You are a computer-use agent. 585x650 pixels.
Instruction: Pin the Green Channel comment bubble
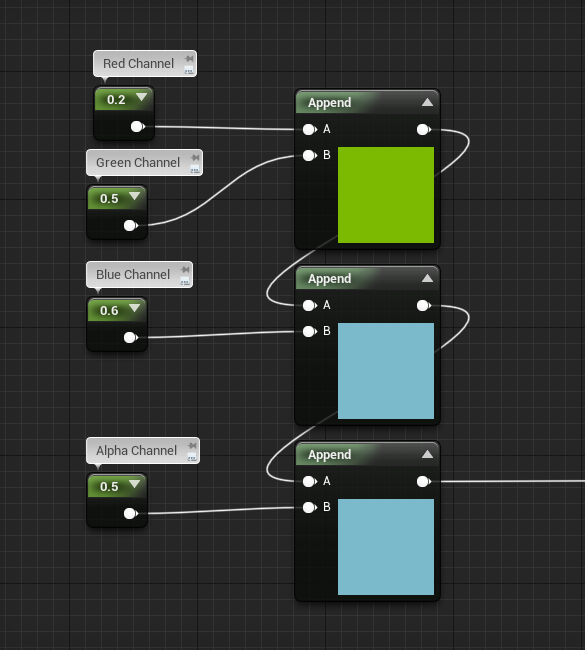[195, 157]
